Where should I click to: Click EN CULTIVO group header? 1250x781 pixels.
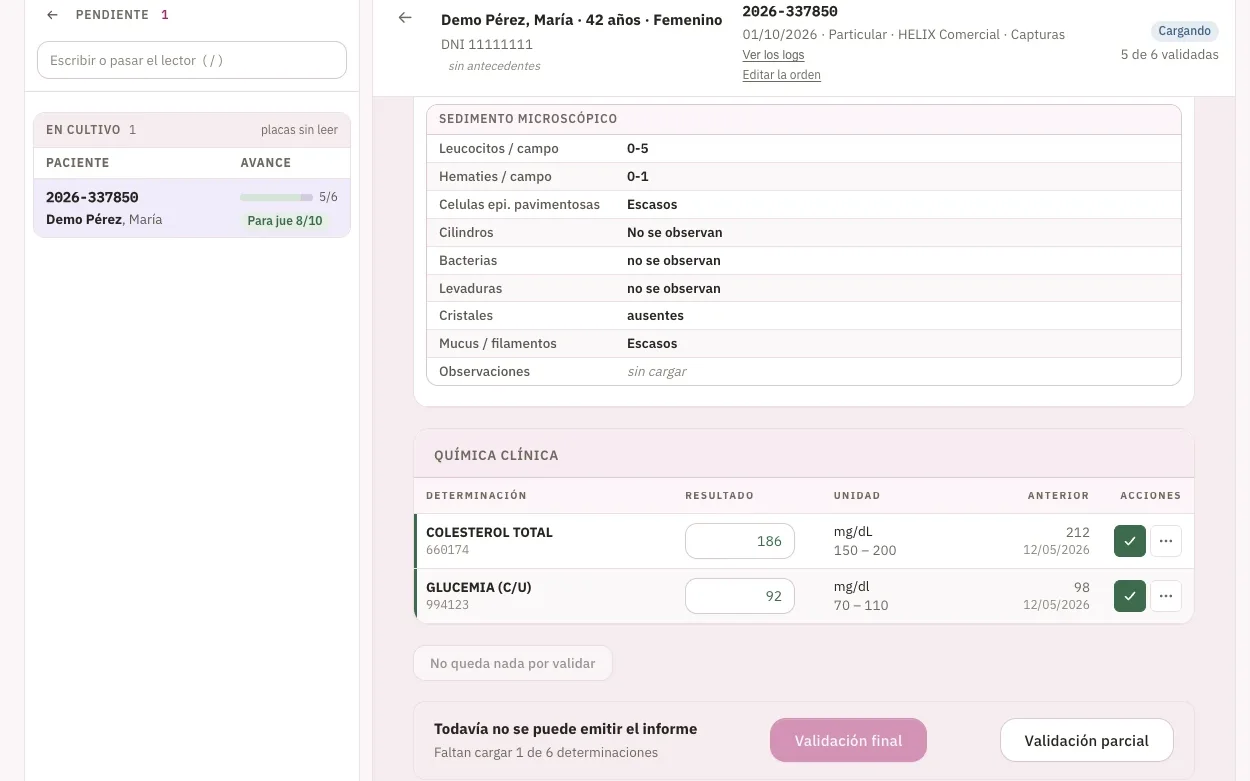[x=192, y=130]
